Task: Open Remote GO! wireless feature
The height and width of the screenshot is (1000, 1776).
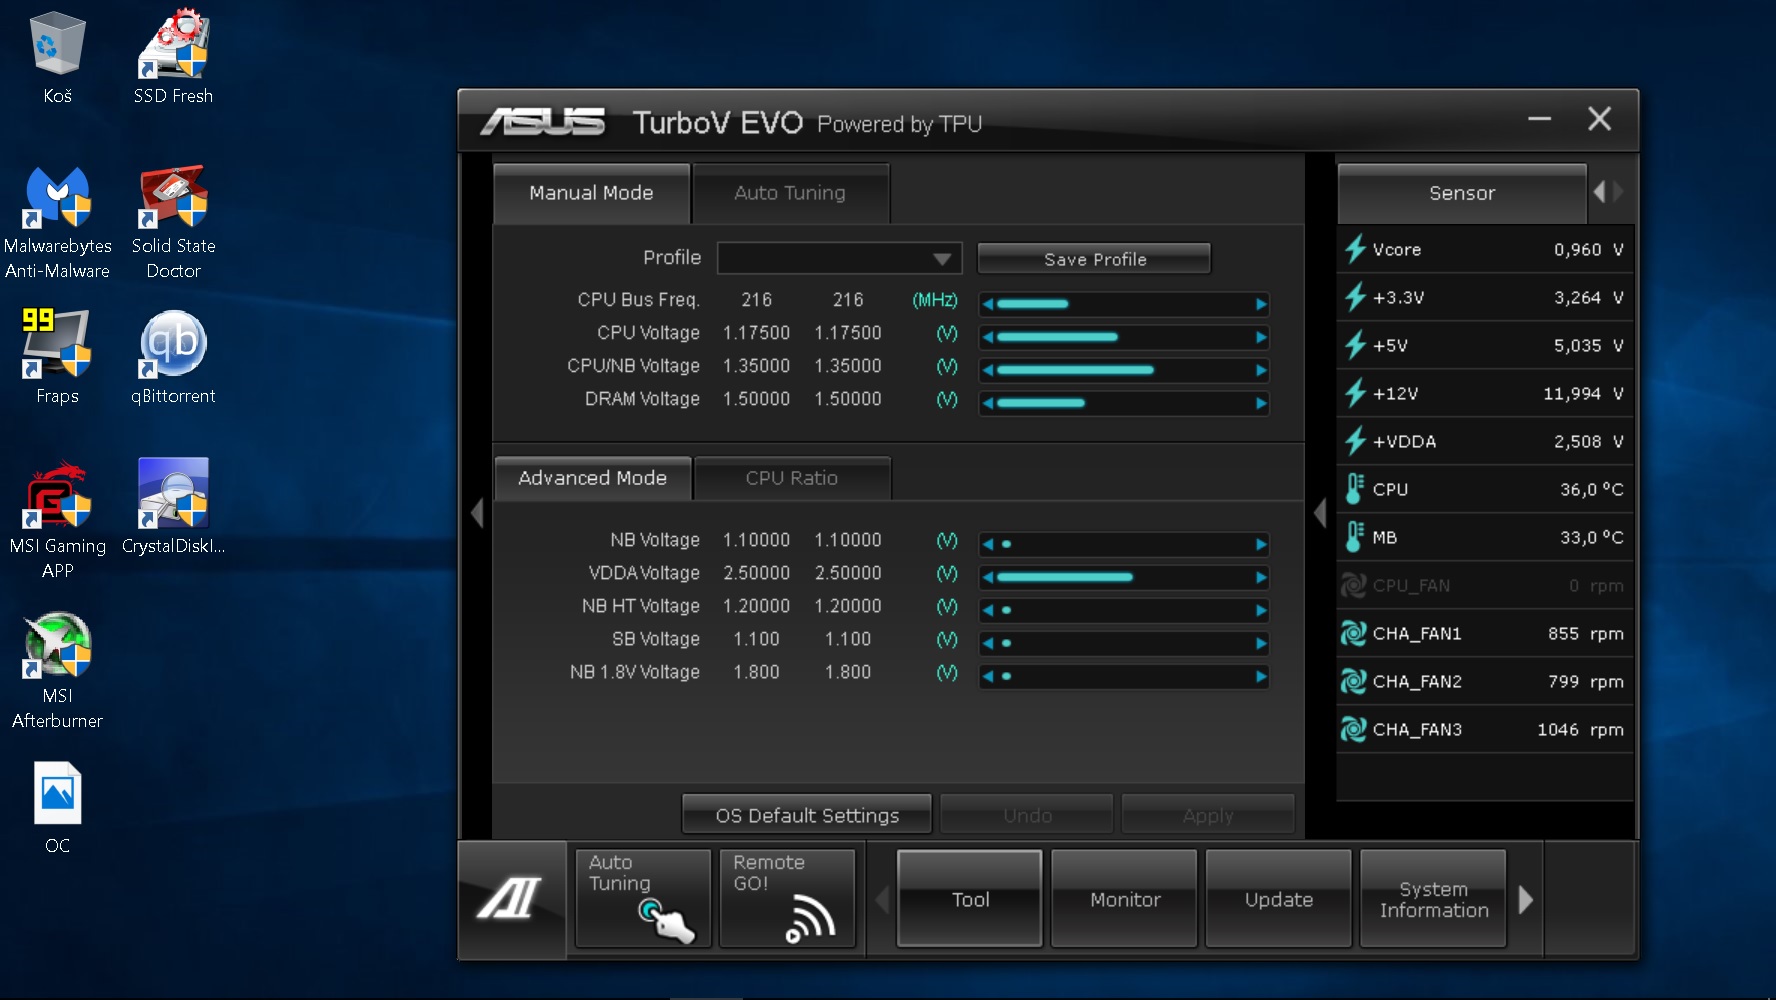Action: coord(787,898)
